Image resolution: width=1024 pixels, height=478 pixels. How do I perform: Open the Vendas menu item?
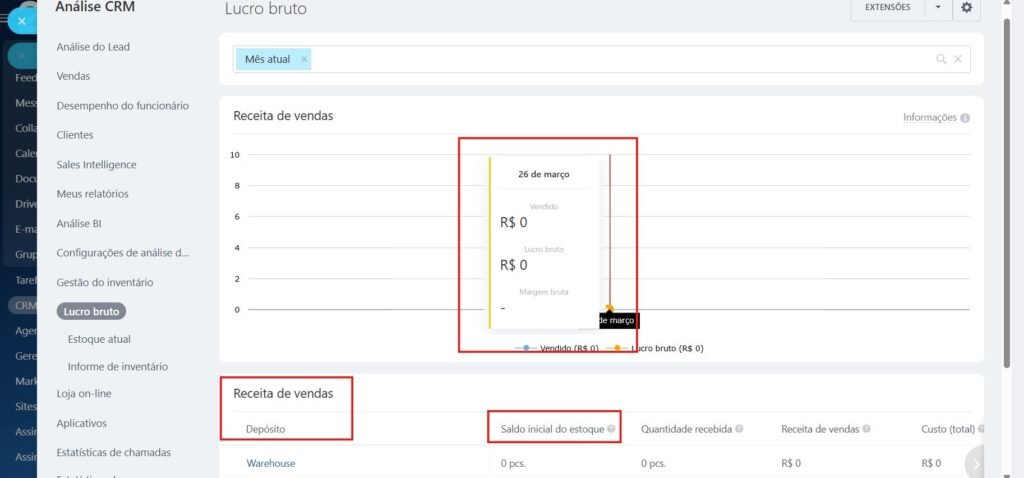coord(73,76)
